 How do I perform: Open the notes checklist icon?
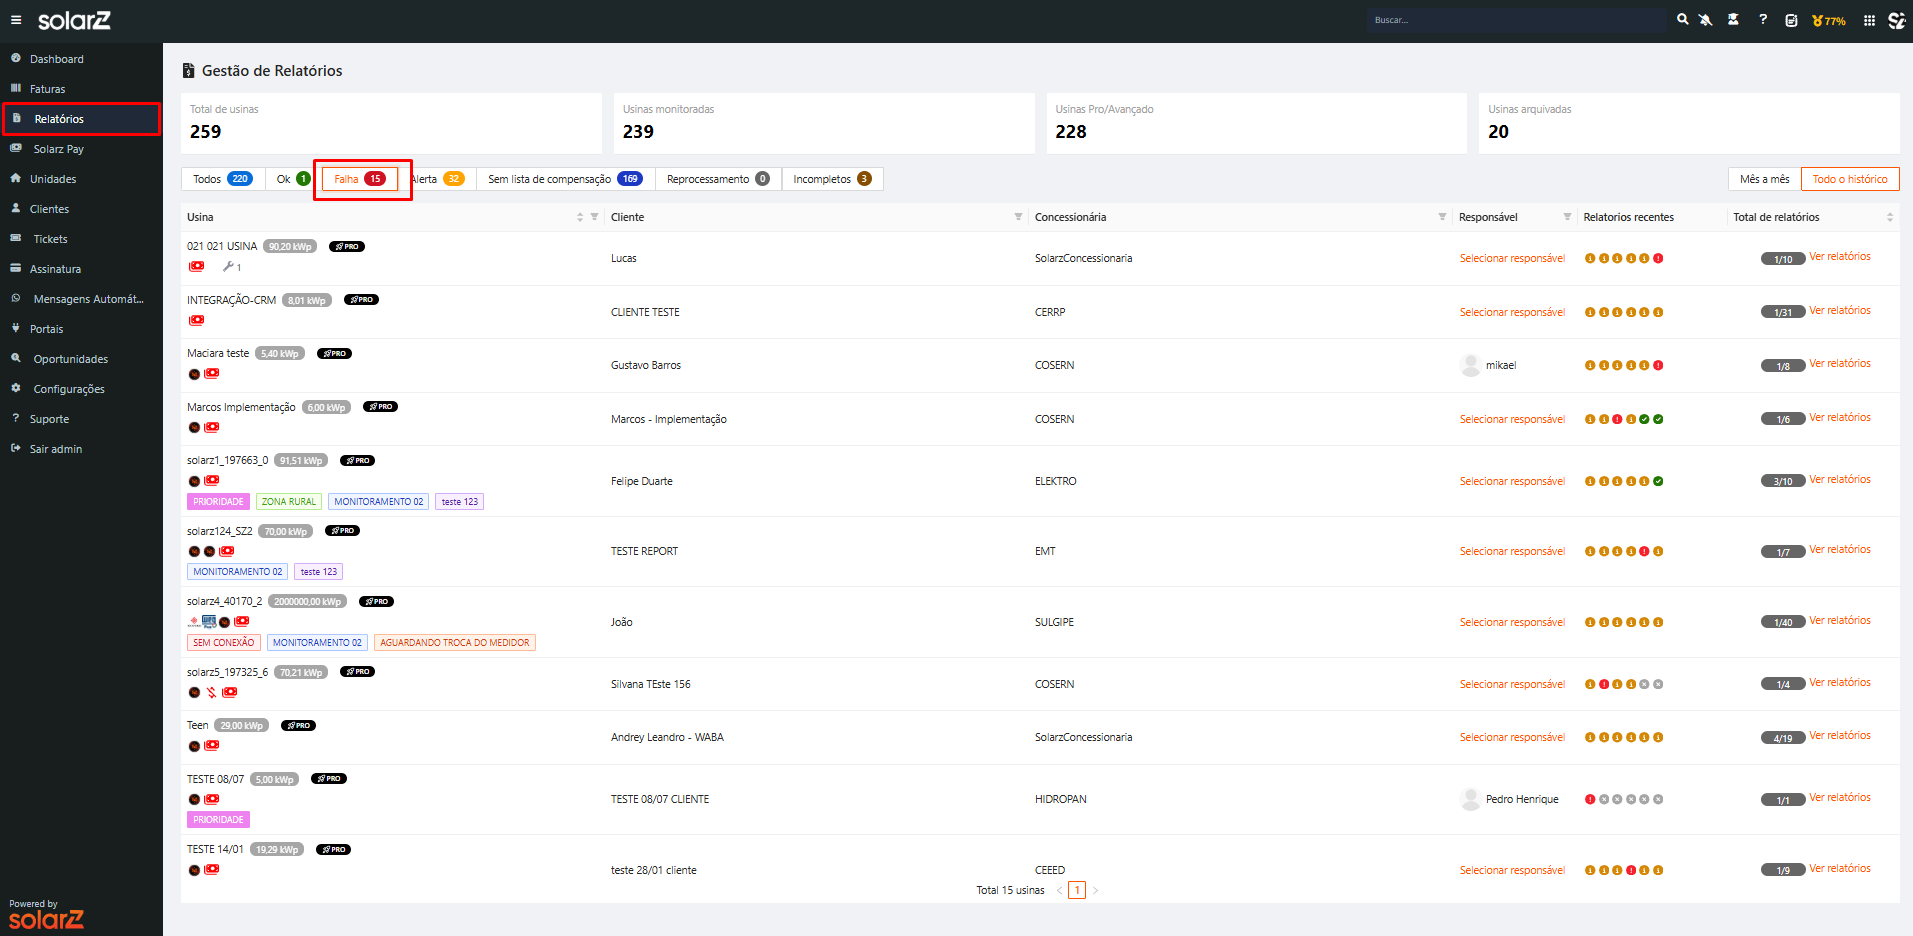click(x=1791, y=20)
